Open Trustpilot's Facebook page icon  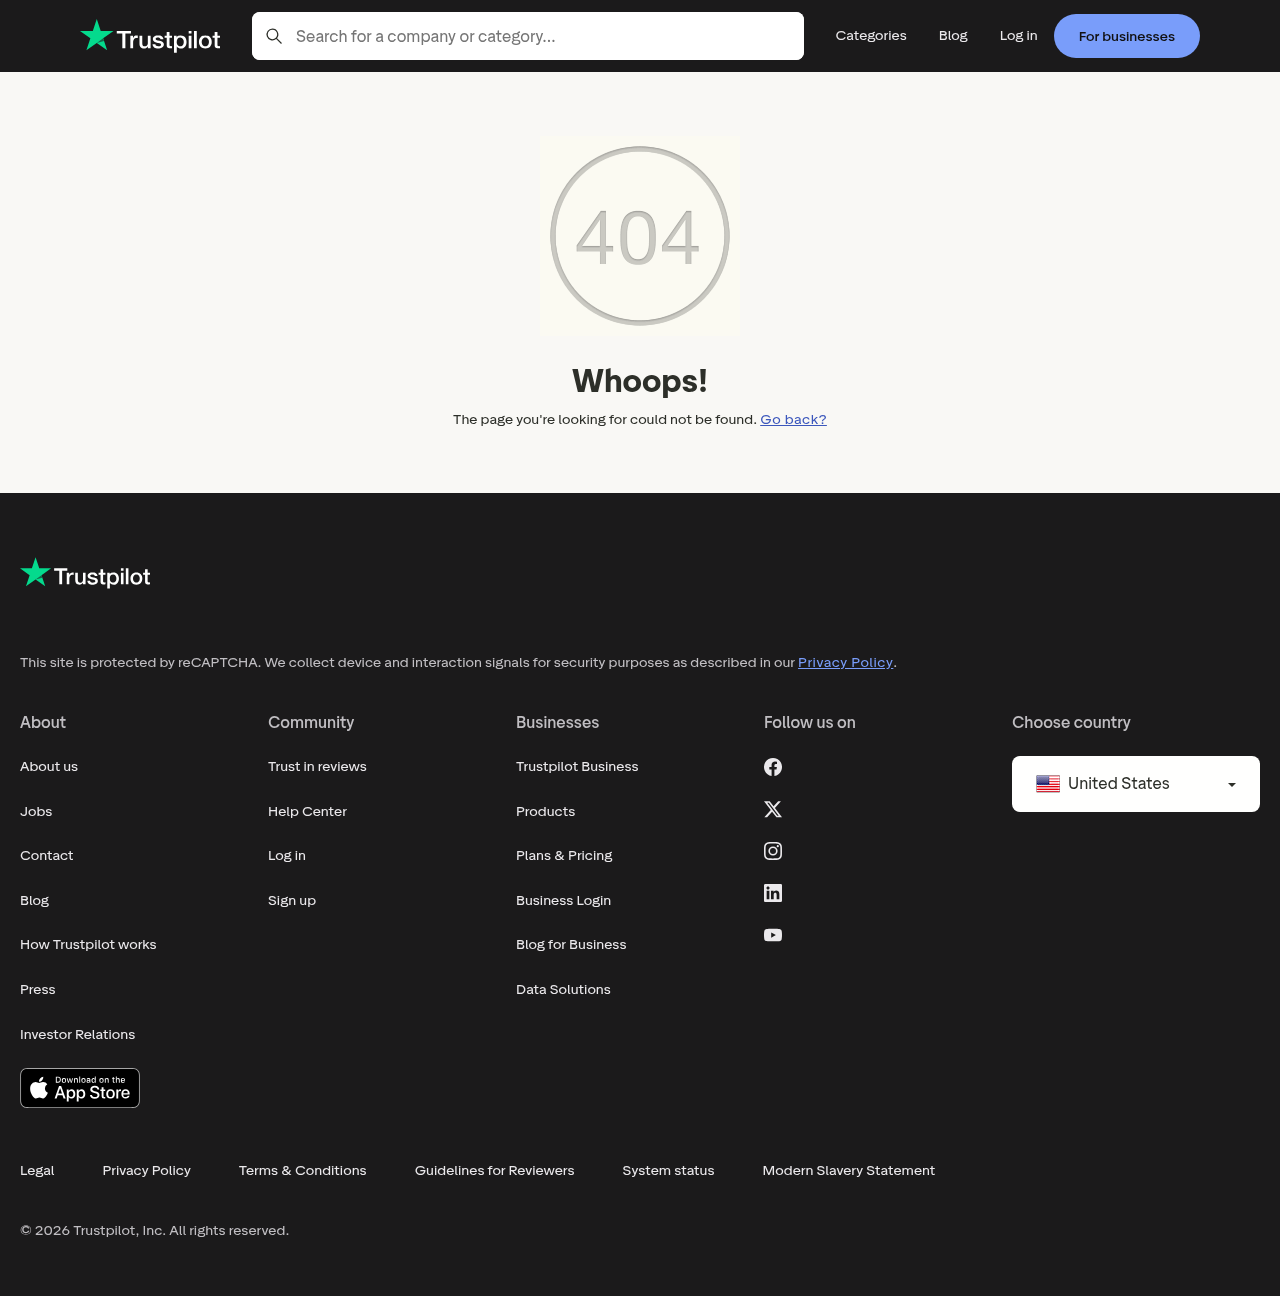[x=773, y=767]
